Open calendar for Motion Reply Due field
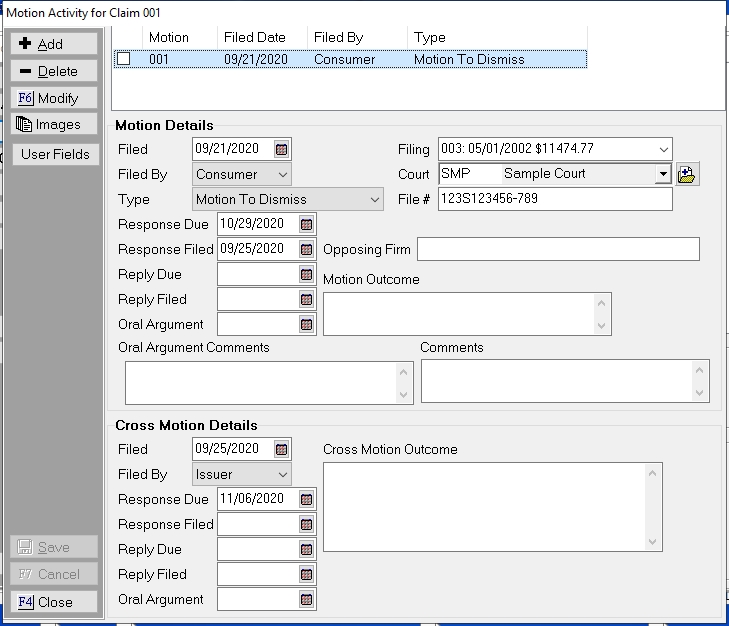Image resolution: width=729 pixels, height=626 pixels. pyautogui.click(x=306, y=274)
